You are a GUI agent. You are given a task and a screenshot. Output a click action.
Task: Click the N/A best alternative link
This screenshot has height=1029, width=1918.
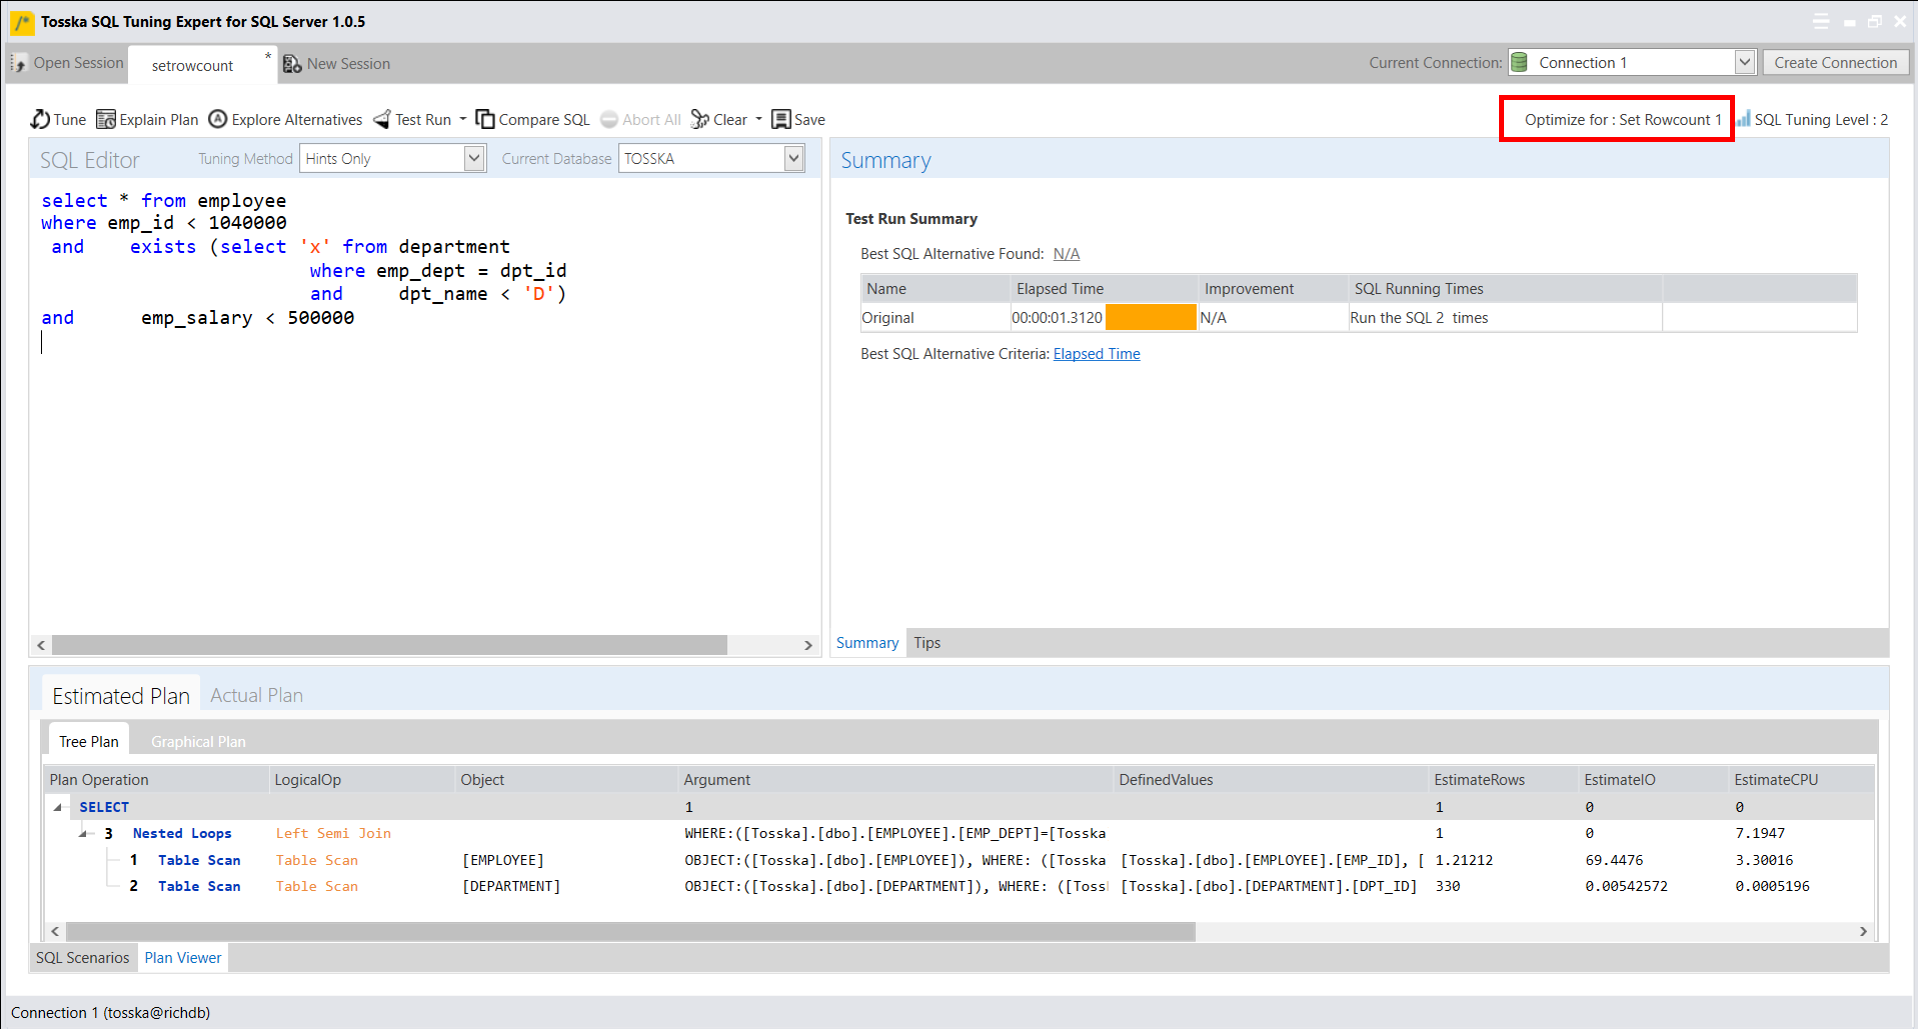[1066, 253]
